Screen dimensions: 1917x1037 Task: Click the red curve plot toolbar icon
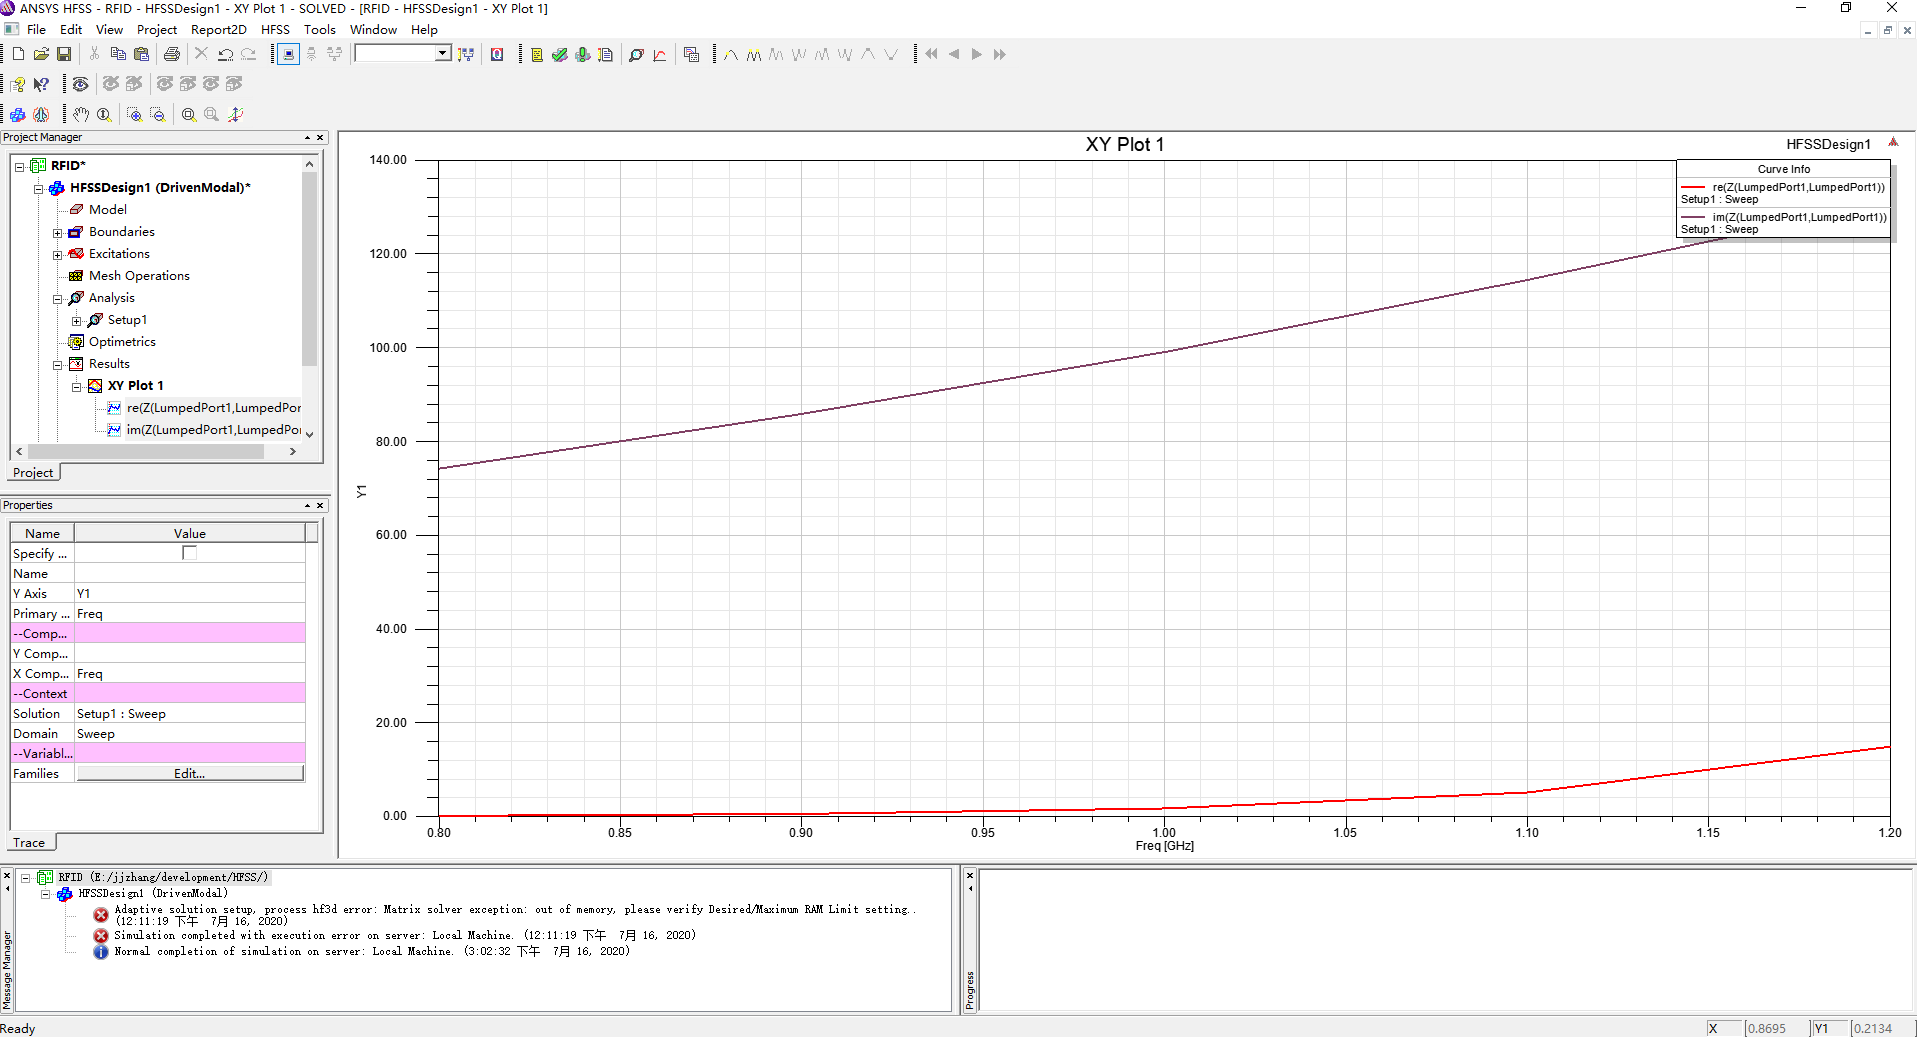click(x=660, y=54)
